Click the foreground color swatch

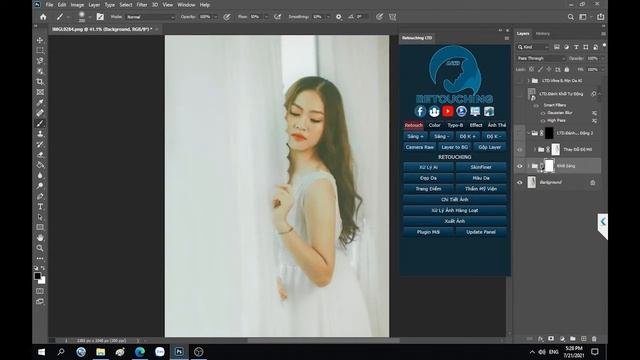point(38,276)
